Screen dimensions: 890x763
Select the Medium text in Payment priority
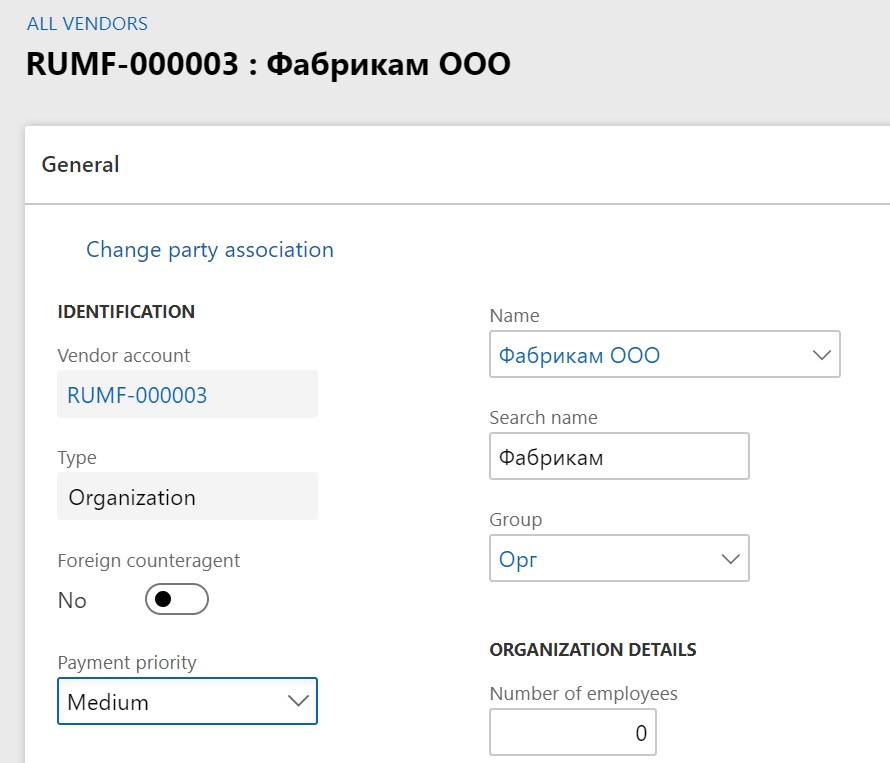[x=108, y=702]
